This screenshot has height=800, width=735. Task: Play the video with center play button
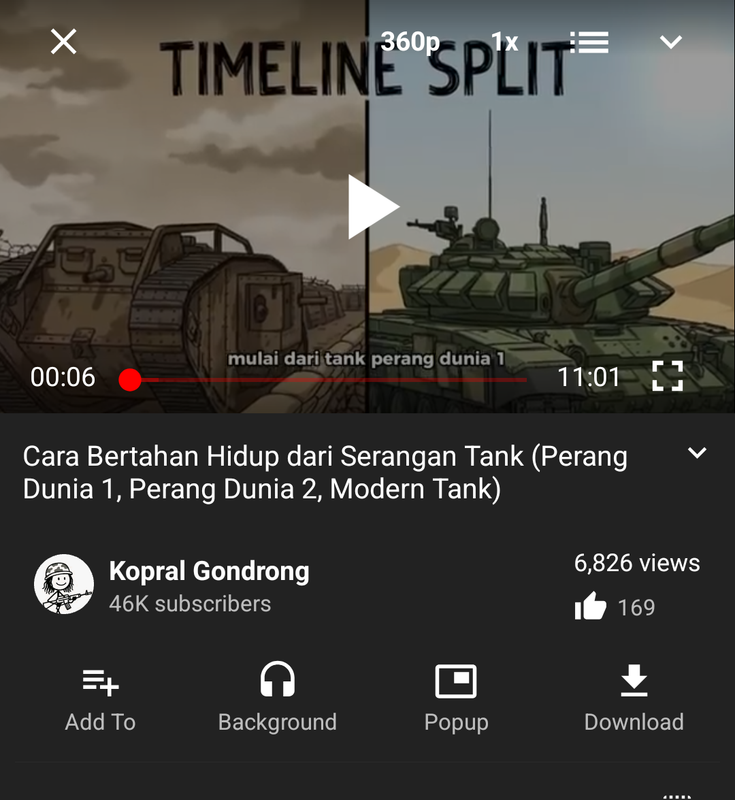coord(373,207)
